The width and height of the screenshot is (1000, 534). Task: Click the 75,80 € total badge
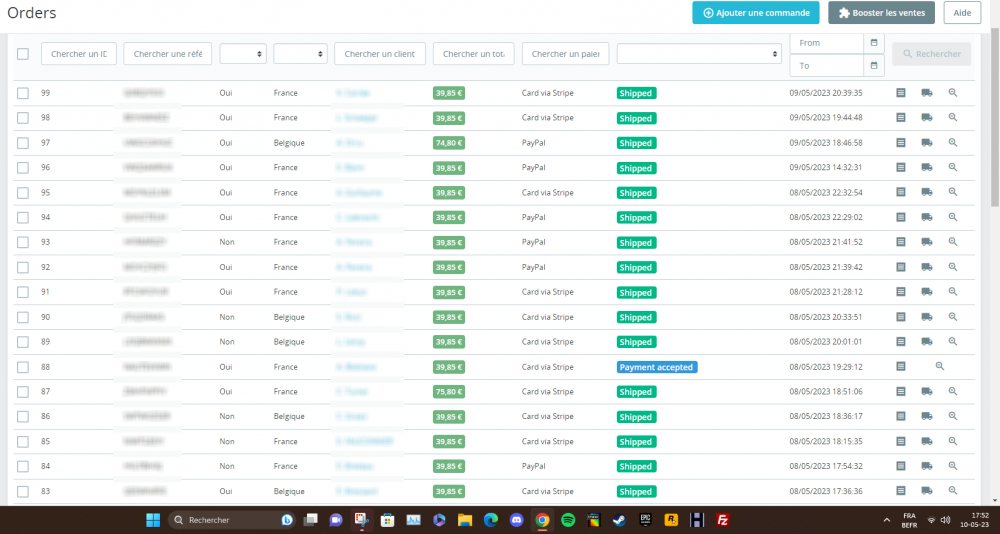coord(449,392)
